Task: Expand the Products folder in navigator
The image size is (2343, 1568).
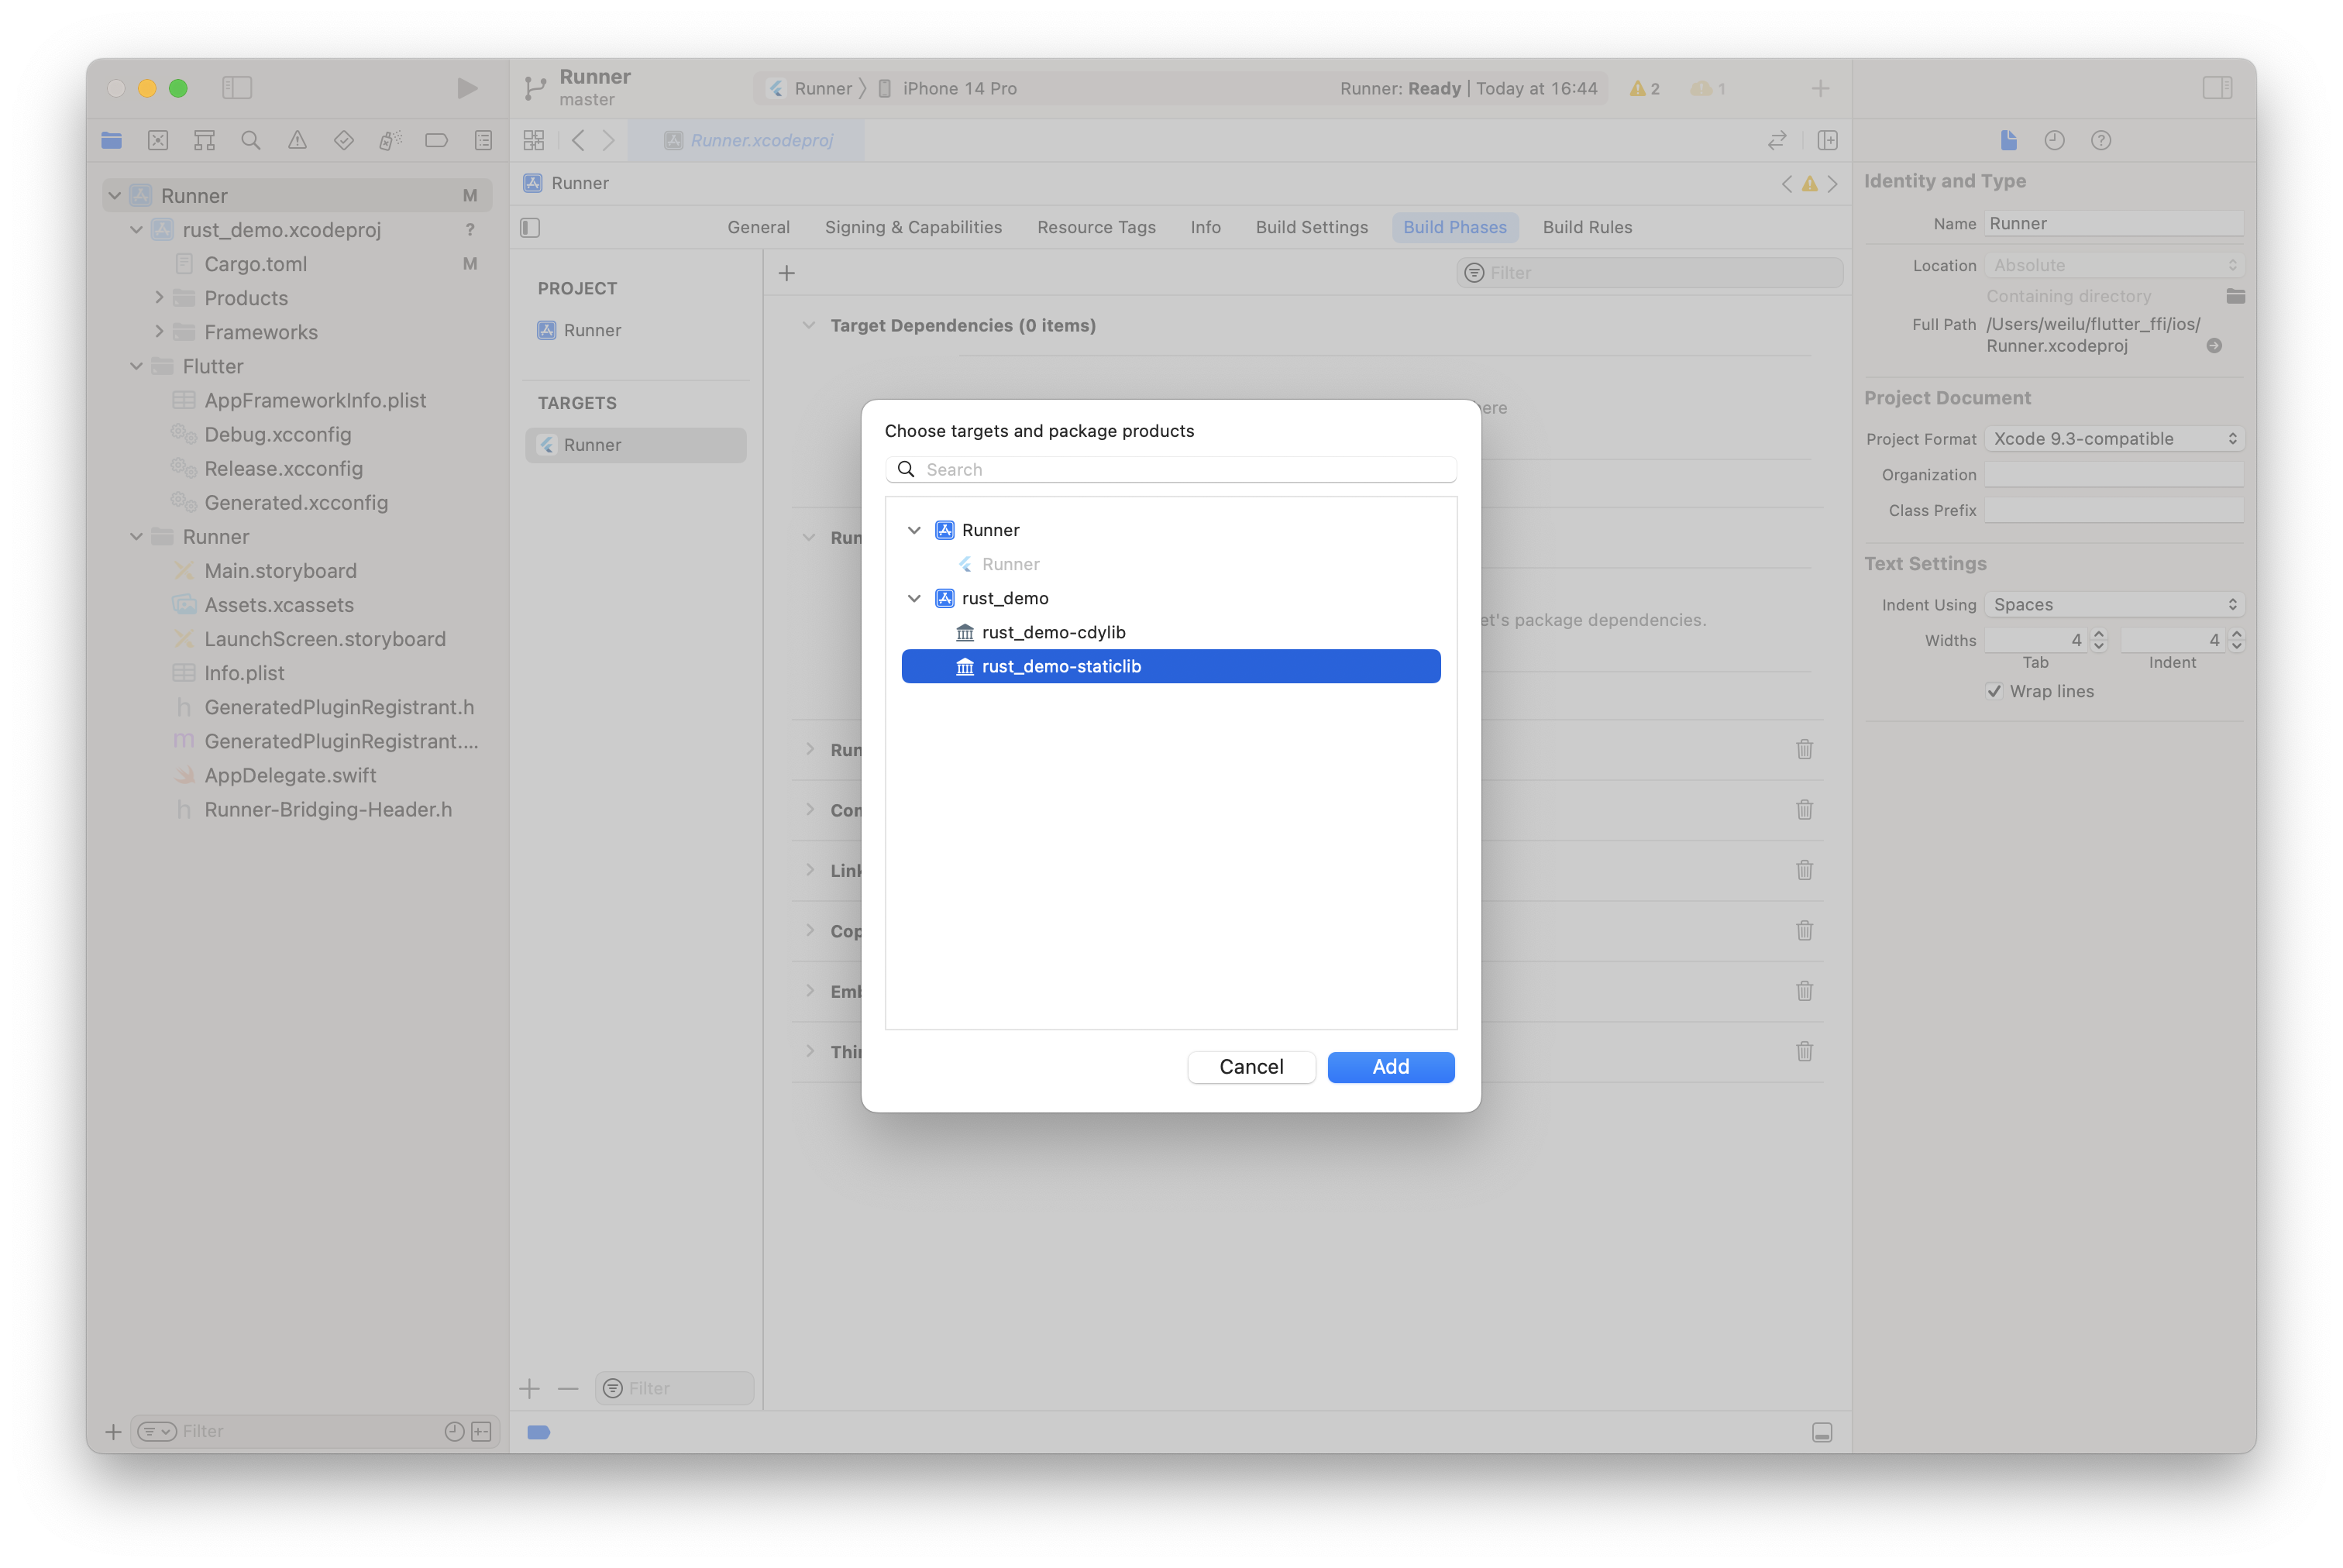Action: [159, 298]
